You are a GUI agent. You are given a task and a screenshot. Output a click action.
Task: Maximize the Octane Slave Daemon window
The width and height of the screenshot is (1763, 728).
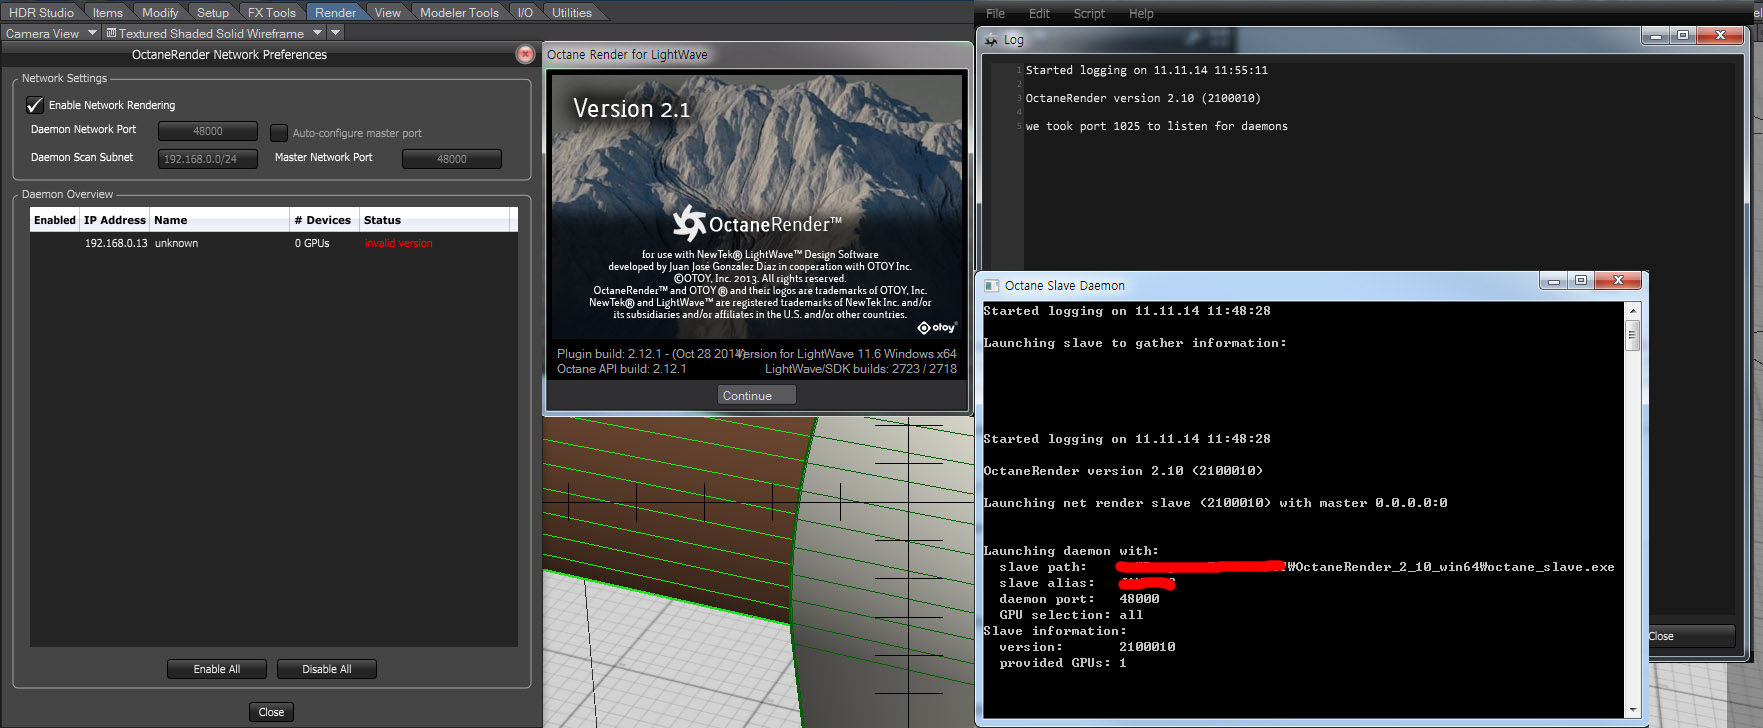[1580, 281]
